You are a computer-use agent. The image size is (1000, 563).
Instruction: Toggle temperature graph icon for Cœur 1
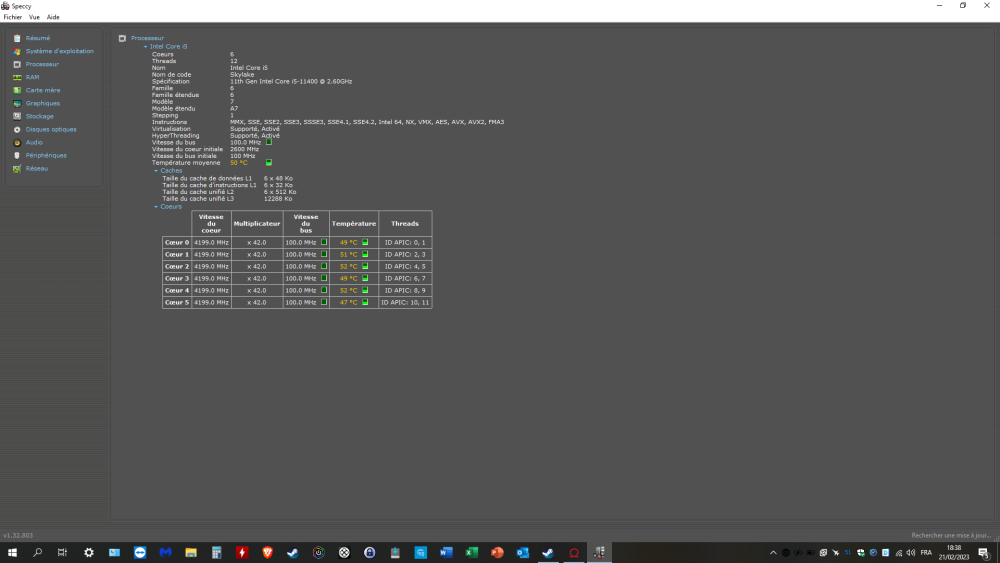365,254
